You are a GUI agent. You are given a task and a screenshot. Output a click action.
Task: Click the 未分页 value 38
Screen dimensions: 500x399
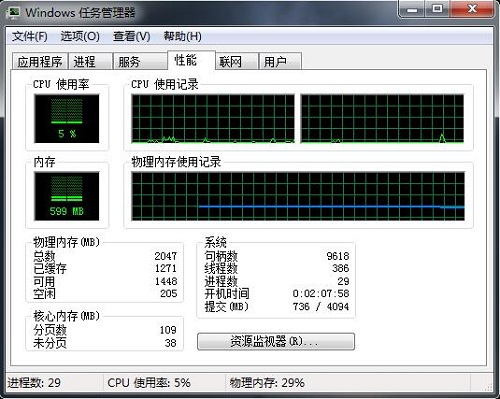(x=171, y=343)
